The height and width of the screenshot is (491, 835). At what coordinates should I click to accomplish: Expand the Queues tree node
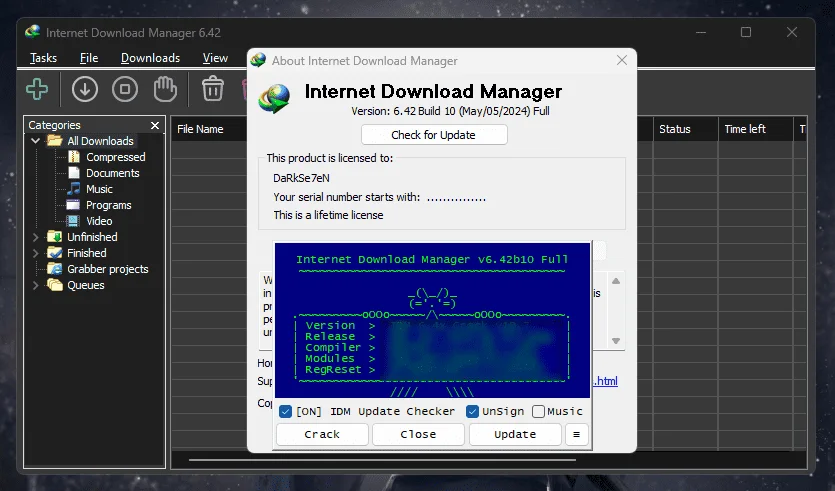[x=36, y=285]
